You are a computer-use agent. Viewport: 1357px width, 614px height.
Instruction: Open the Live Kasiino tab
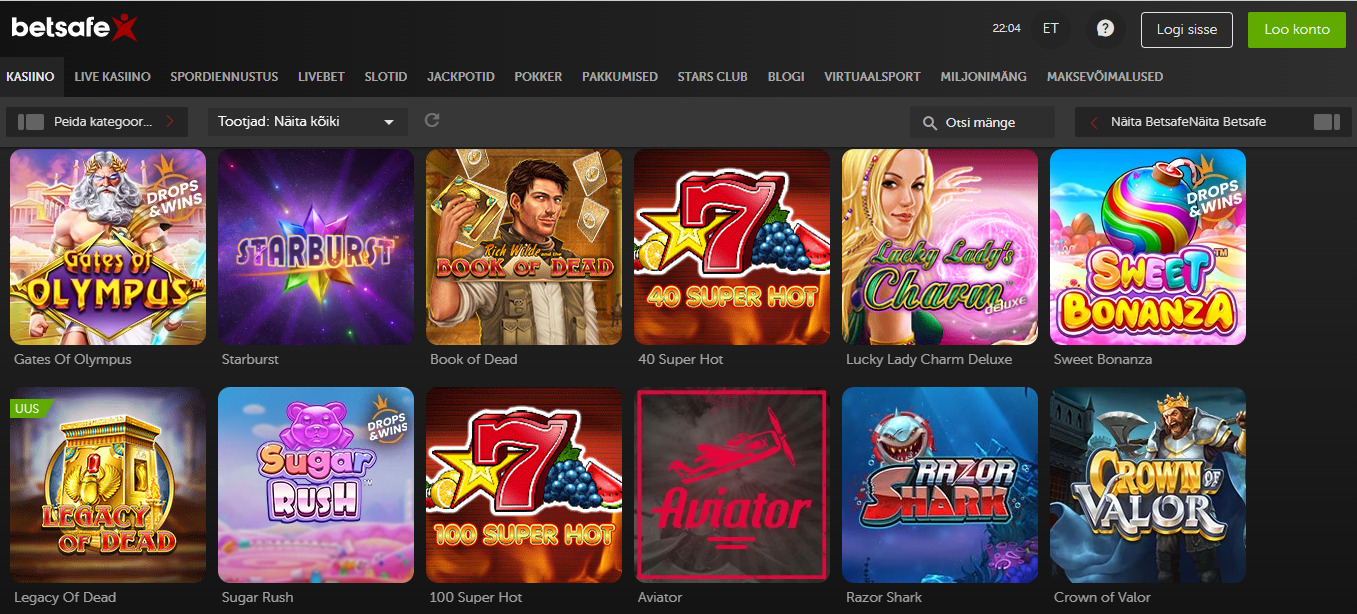pos(112,77)
